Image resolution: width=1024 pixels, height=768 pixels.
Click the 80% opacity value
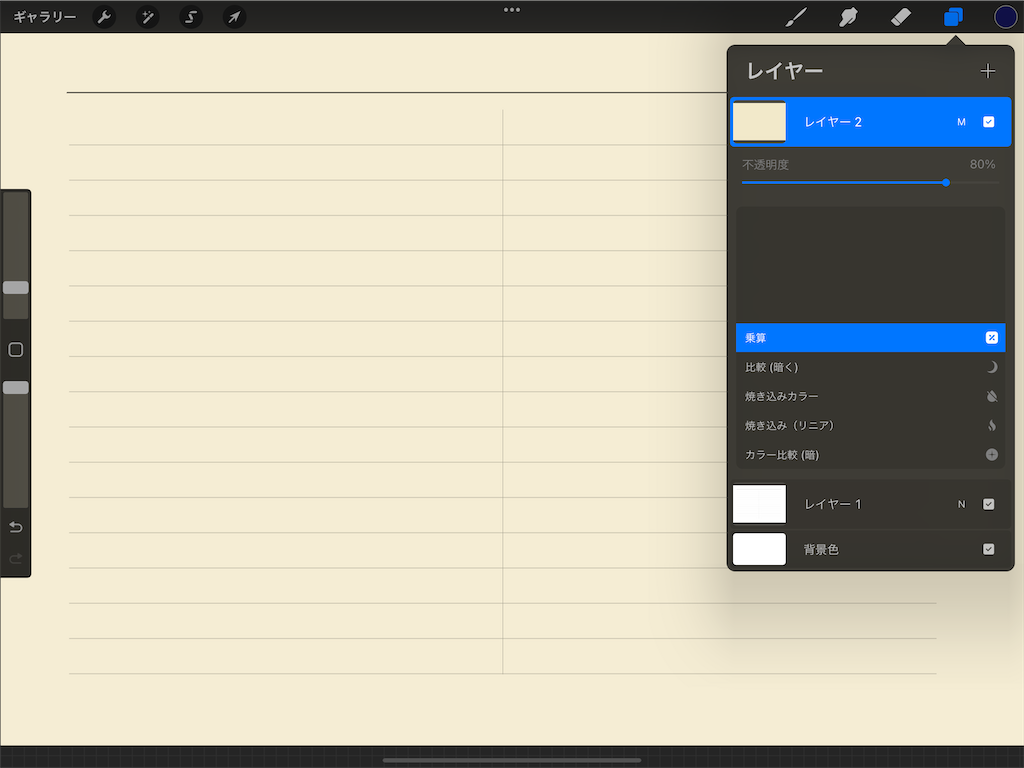click(982, 165)
